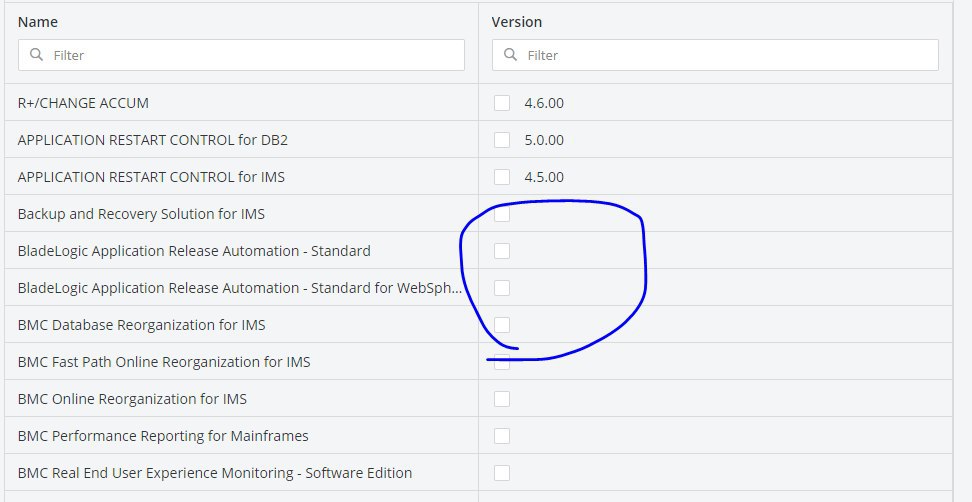Viewport: 972px width, 502px height.
Task: Select BladeLogic Application Release Automation - Standard name
Action: tap(194, 251)
